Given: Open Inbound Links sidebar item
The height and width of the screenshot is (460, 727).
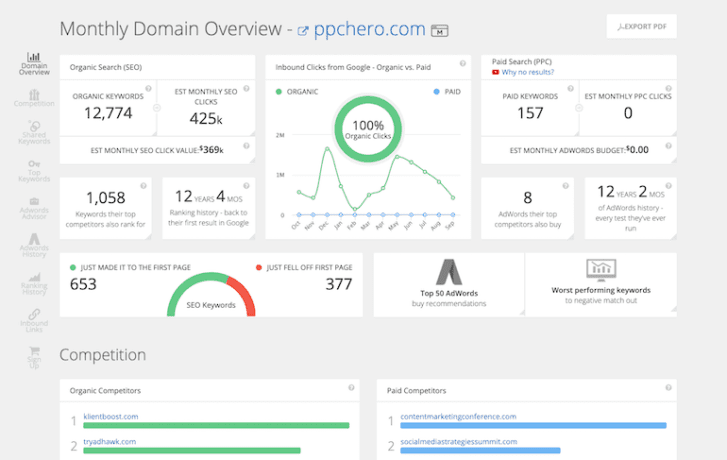Looking at the screenshot, I should pyautogui.click(x=34, y=320).
